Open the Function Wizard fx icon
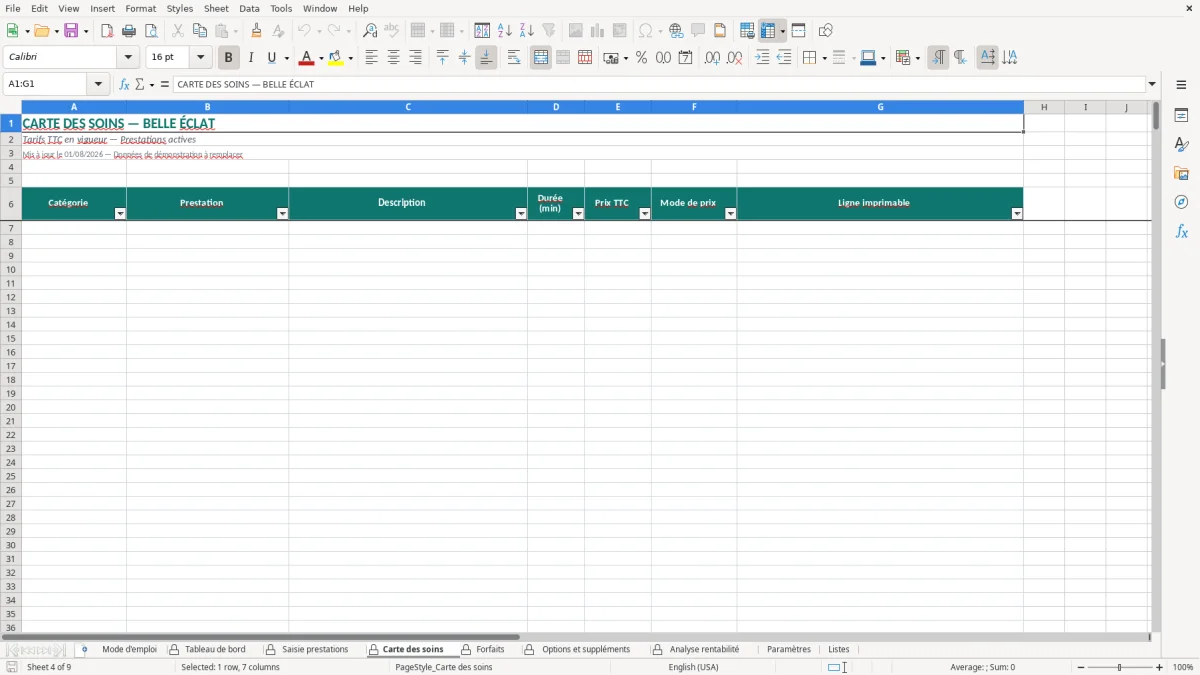Screen dimensions: 1200x675 point(124,85)
